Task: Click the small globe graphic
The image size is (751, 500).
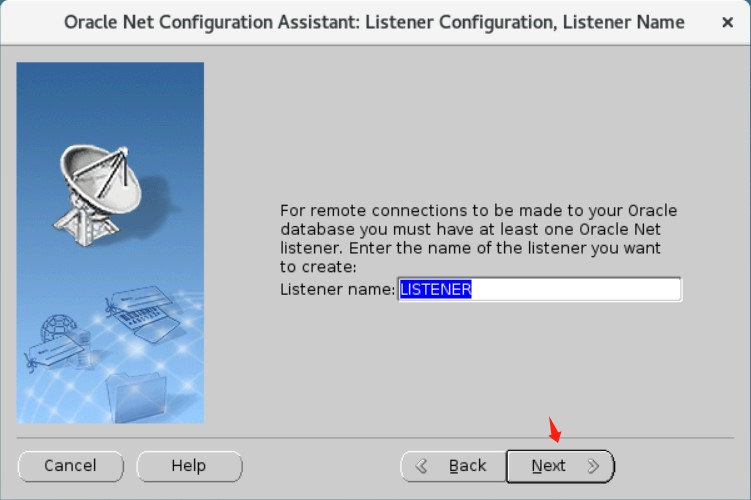Action: (57, 327)
